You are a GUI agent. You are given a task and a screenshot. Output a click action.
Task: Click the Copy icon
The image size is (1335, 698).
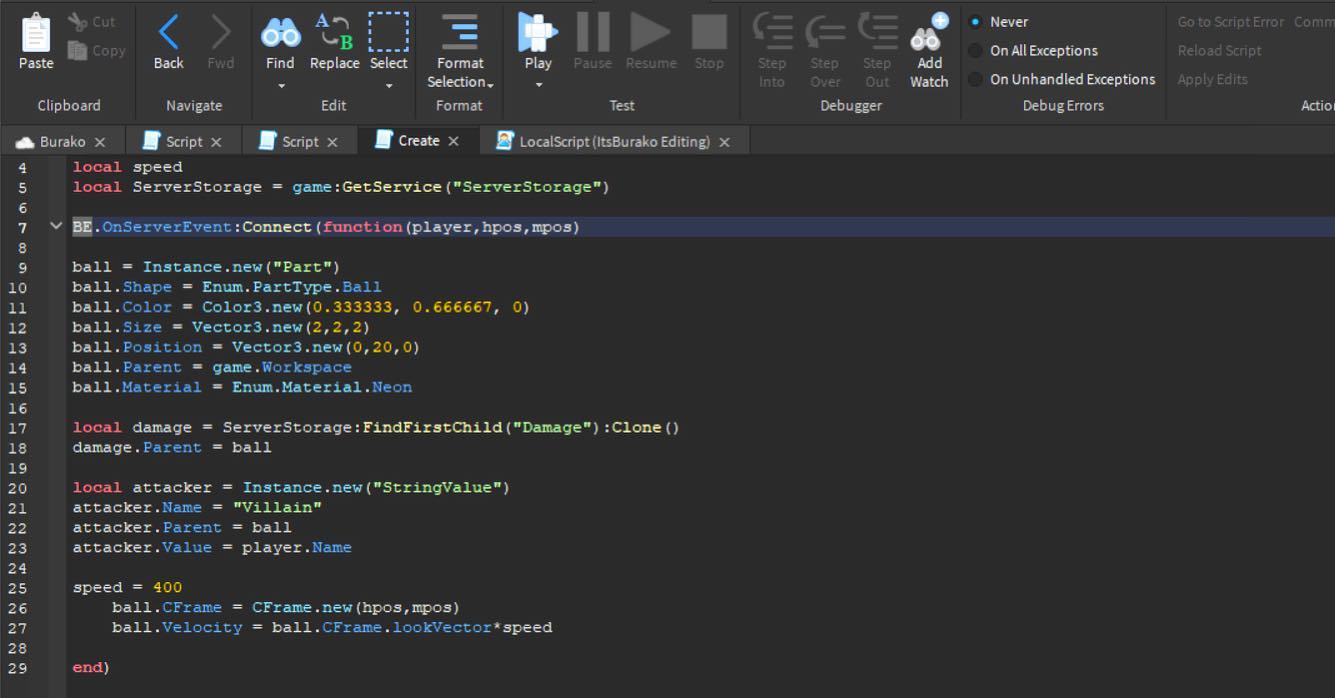[77, 51]
